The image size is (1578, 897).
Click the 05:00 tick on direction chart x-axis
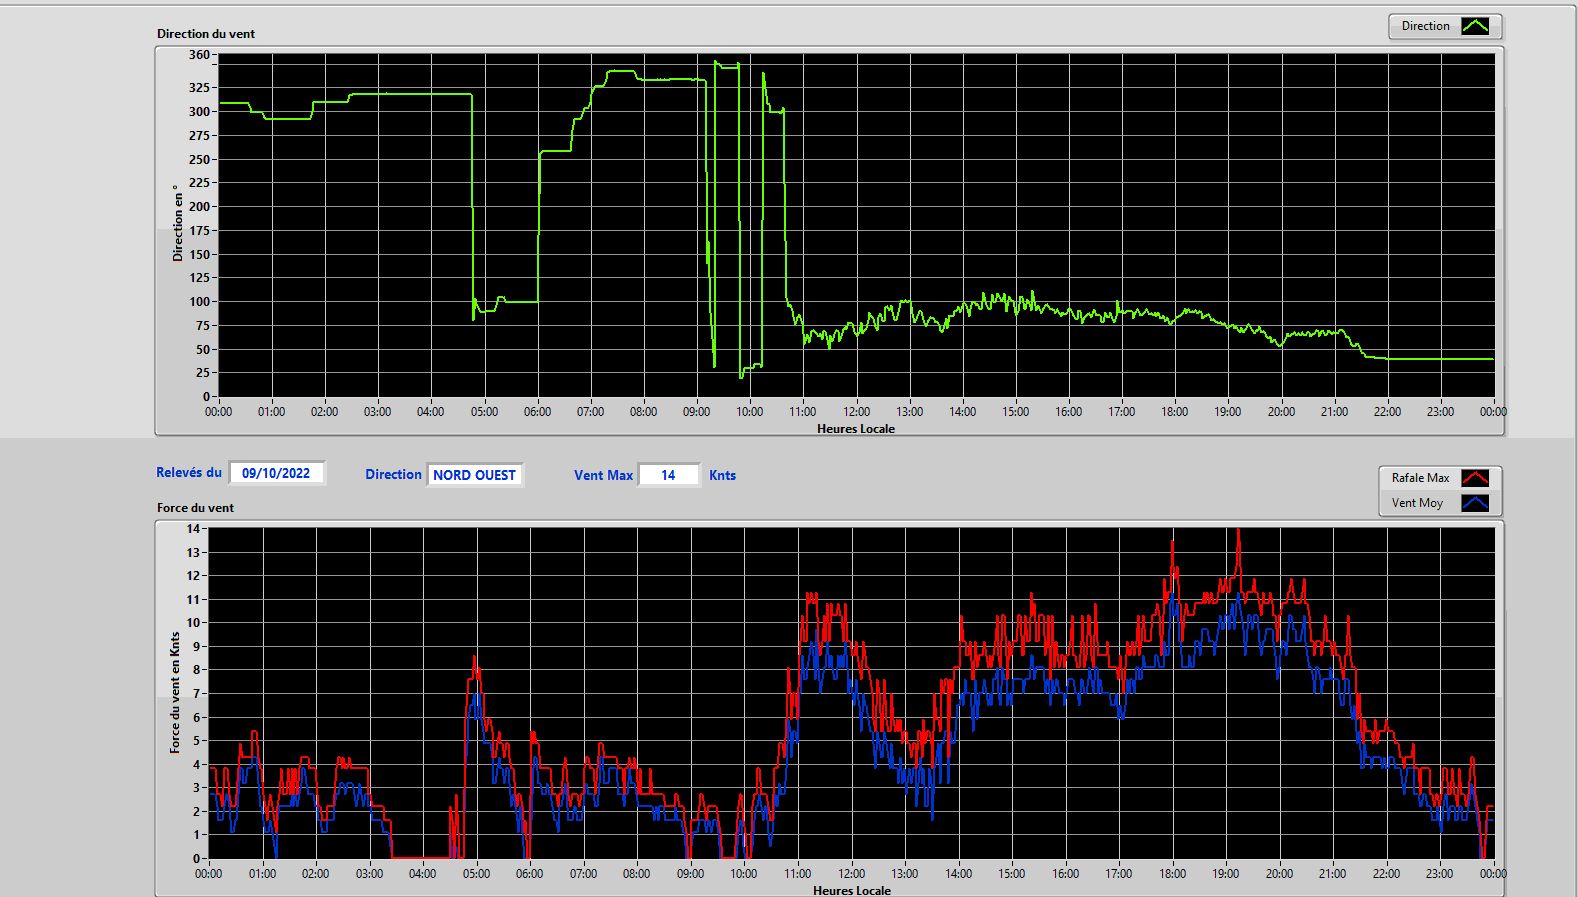pos(484,411)
